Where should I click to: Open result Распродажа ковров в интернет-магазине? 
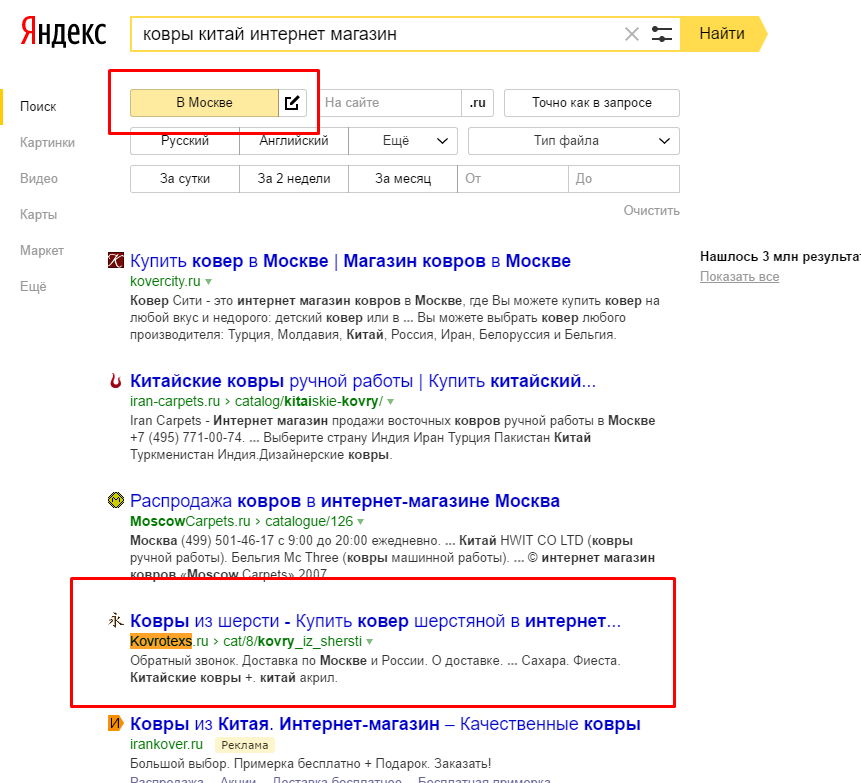point(345,501)
